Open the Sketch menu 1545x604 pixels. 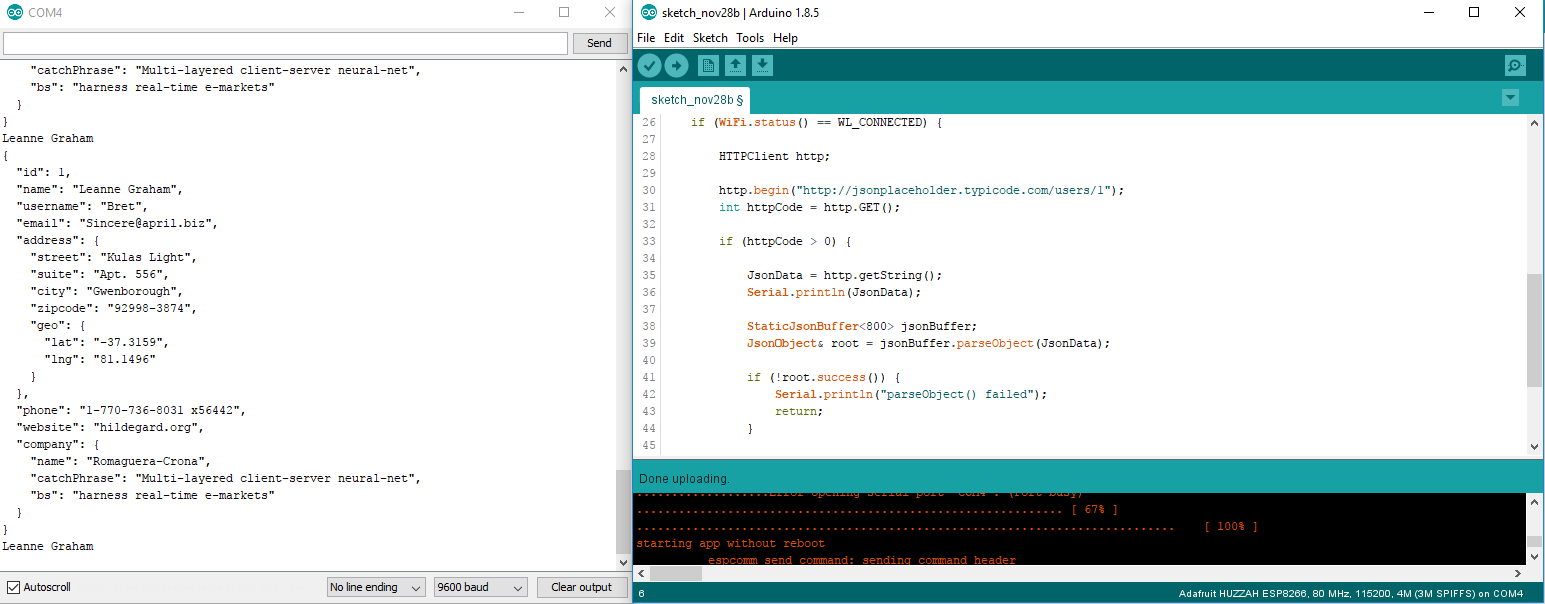click(710, 37)
